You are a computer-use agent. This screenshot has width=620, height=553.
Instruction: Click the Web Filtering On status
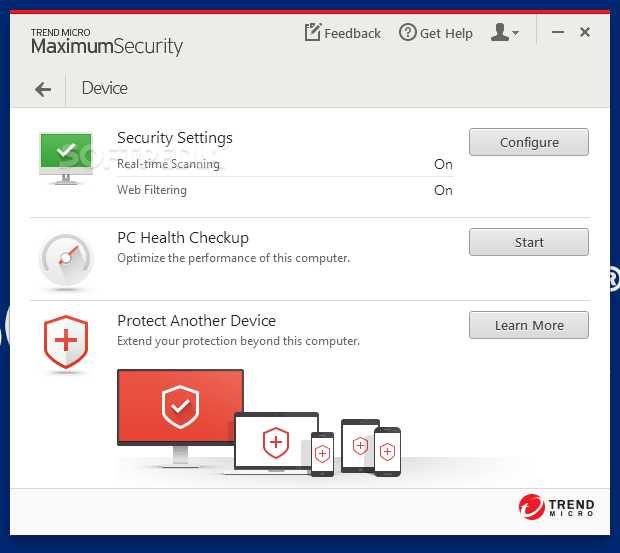pos(443,191)
